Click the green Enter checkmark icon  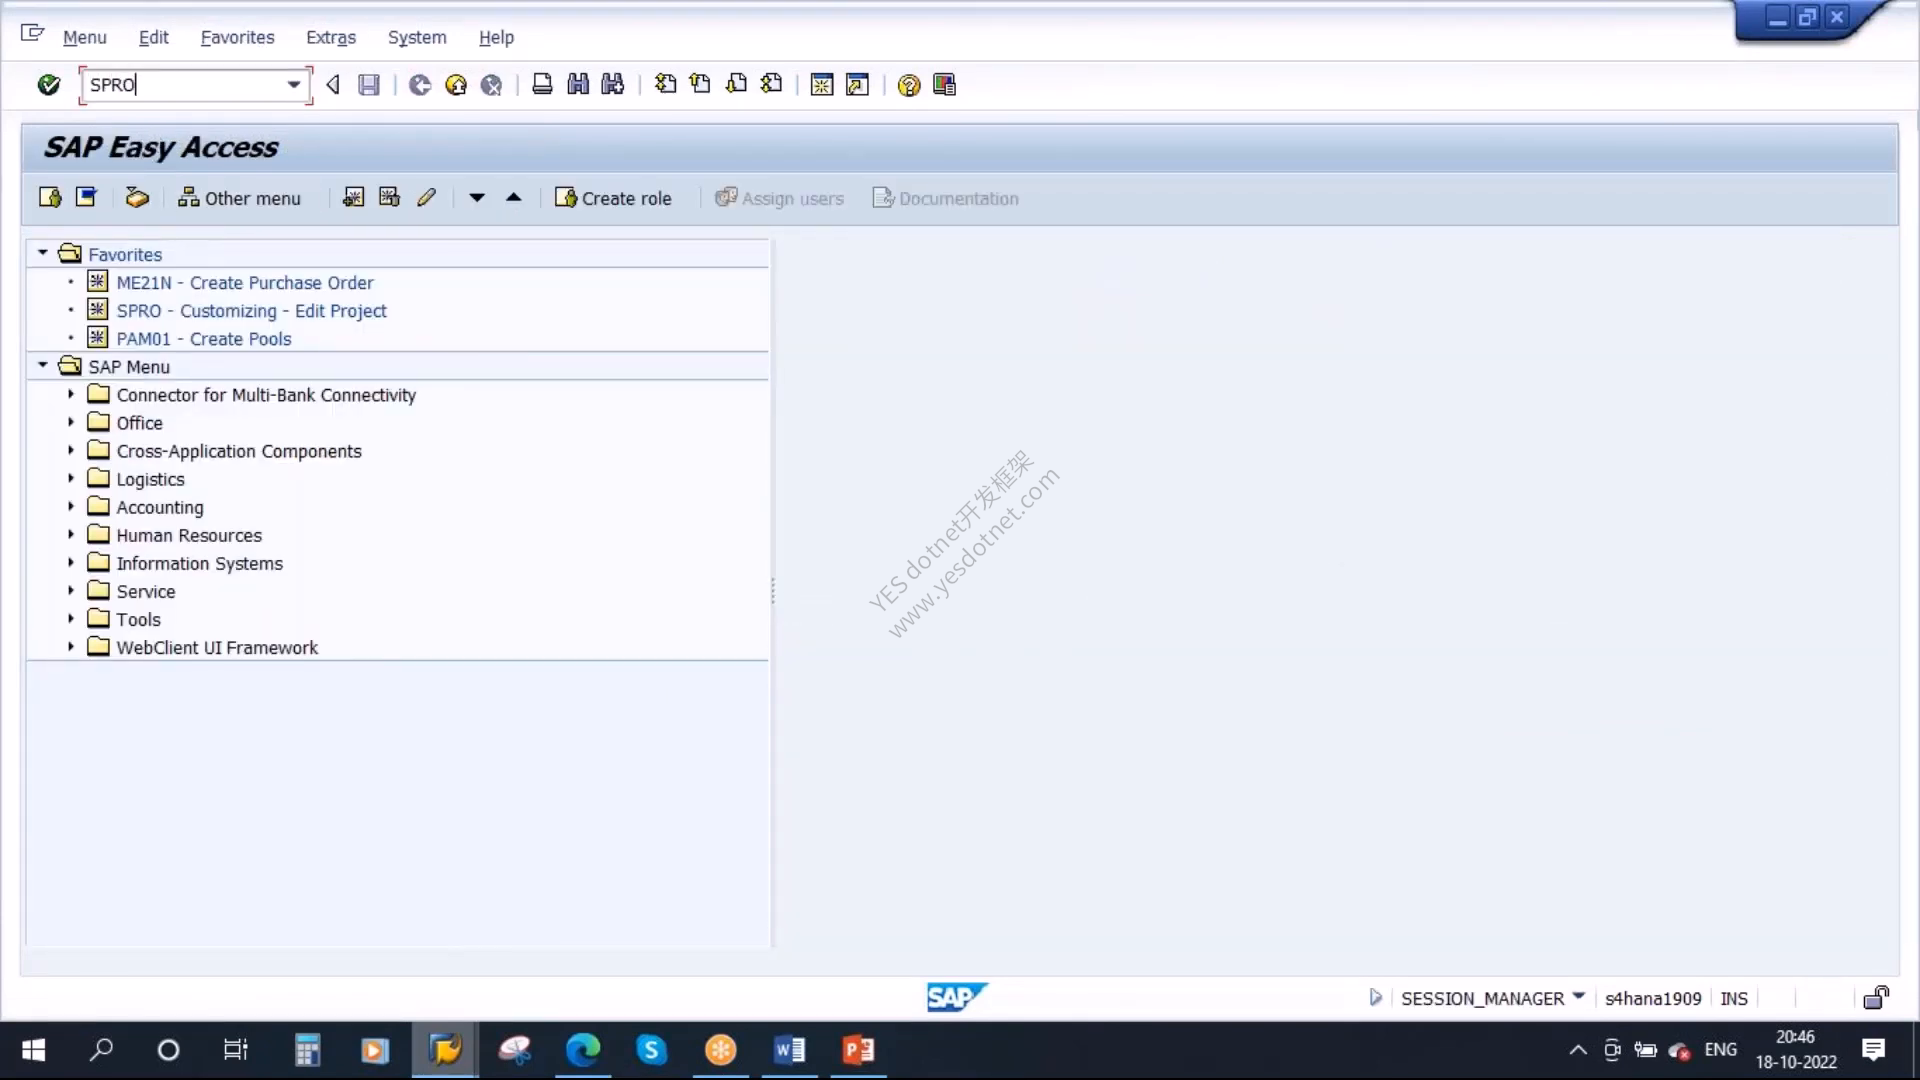[48, 85]
